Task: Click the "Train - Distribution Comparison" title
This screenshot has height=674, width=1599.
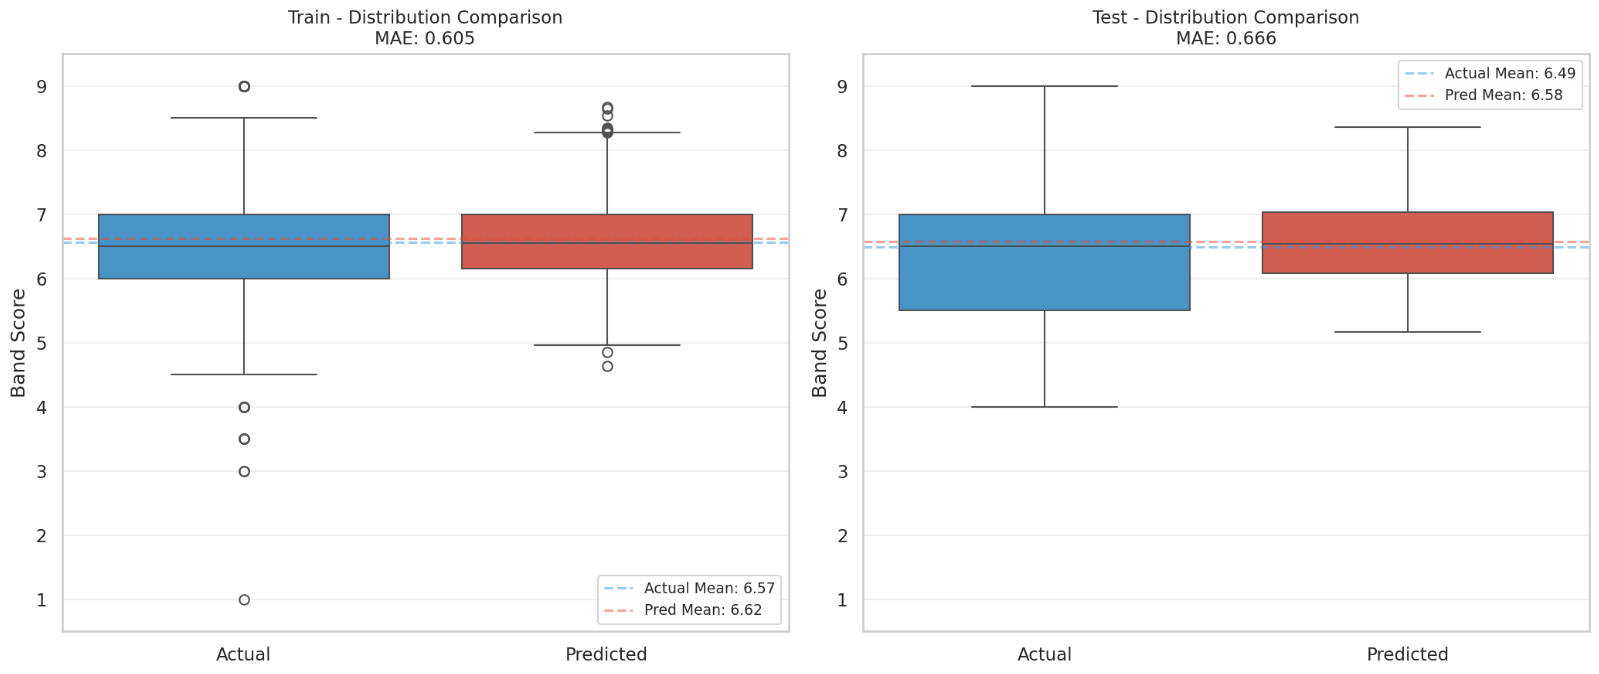Action: click(x=425, y=18)
